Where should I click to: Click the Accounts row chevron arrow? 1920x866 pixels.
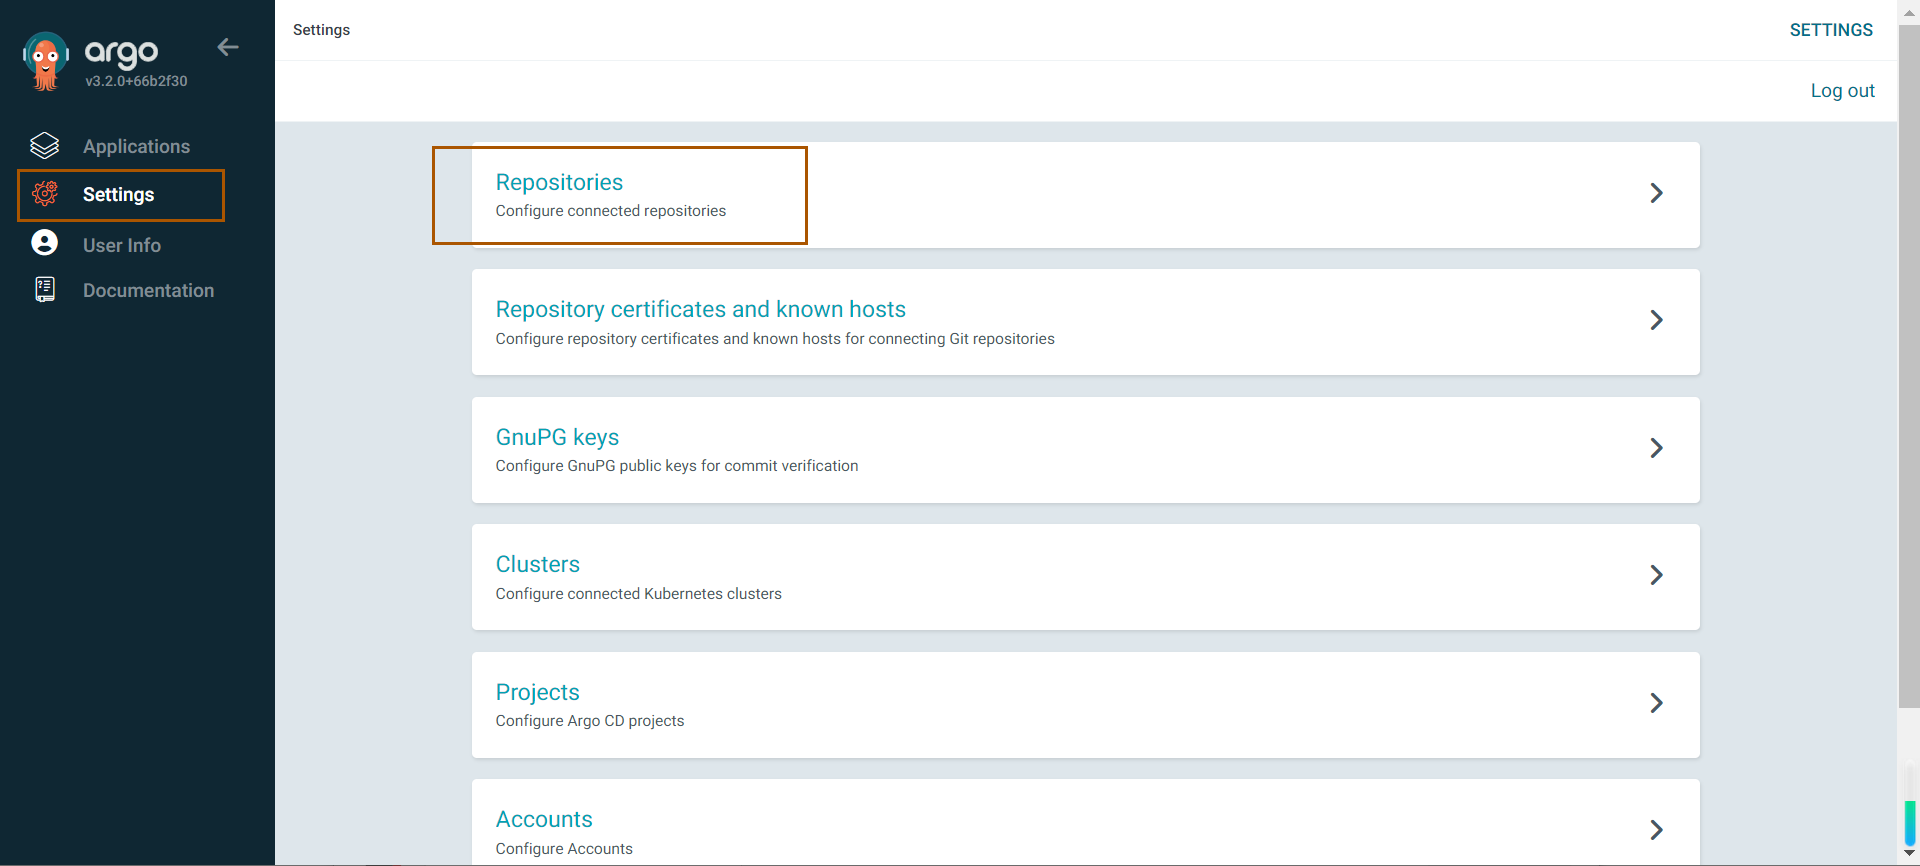point(1656,830)
